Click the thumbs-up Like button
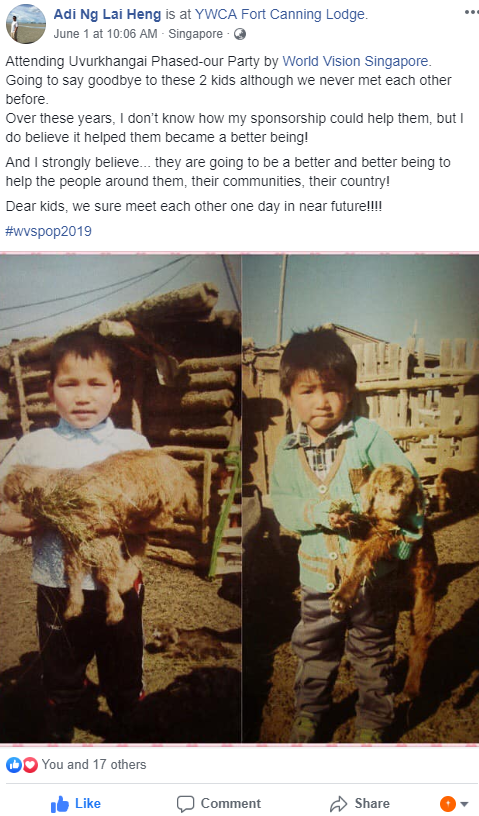This screenshot has height=816, width=479. 76,804
